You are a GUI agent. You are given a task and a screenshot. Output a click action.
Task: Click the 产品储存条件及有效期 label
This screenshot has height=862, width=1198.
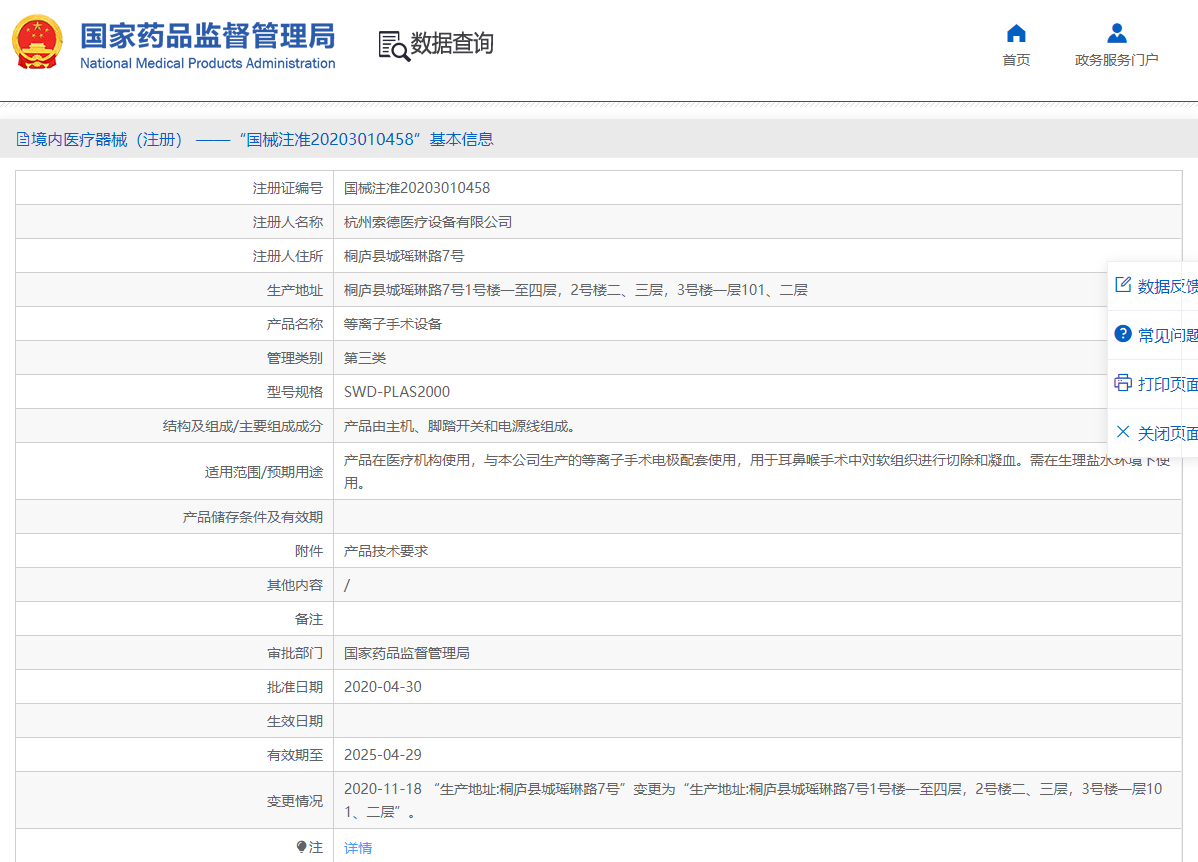(x=253, y=517)
